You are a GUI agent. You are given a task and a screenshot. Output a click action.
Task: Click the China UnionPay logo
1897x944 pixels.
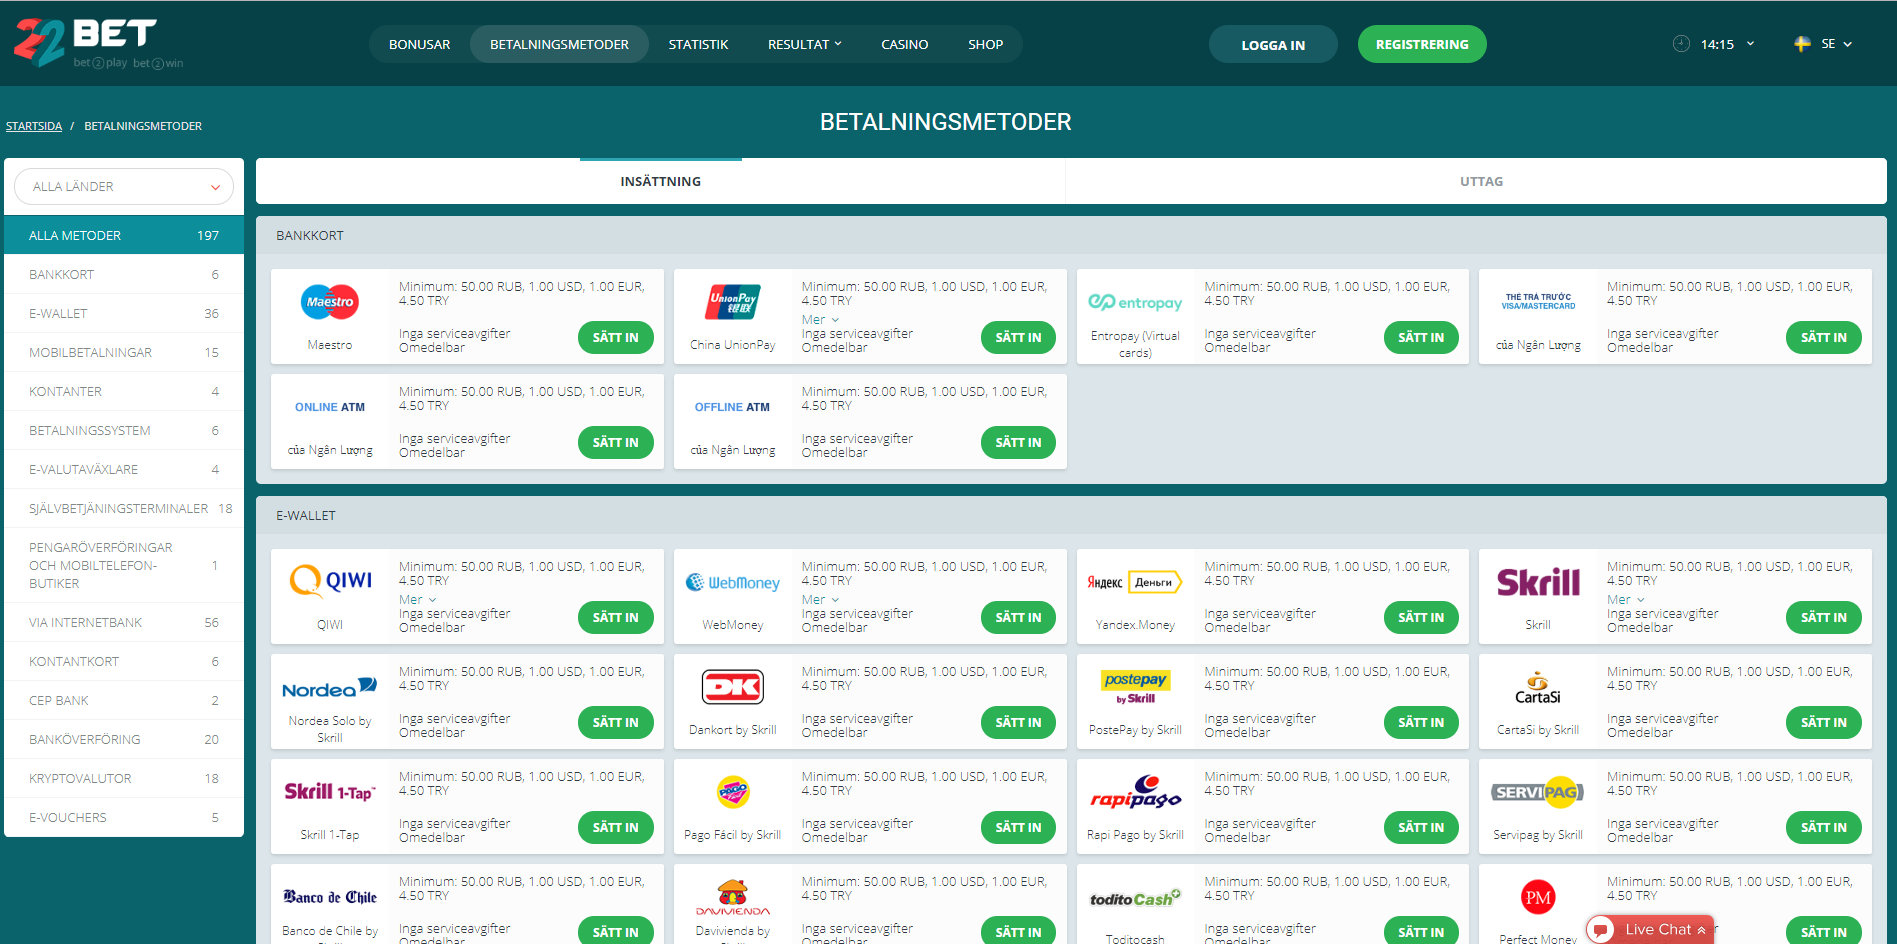click(x=733, y=302)
